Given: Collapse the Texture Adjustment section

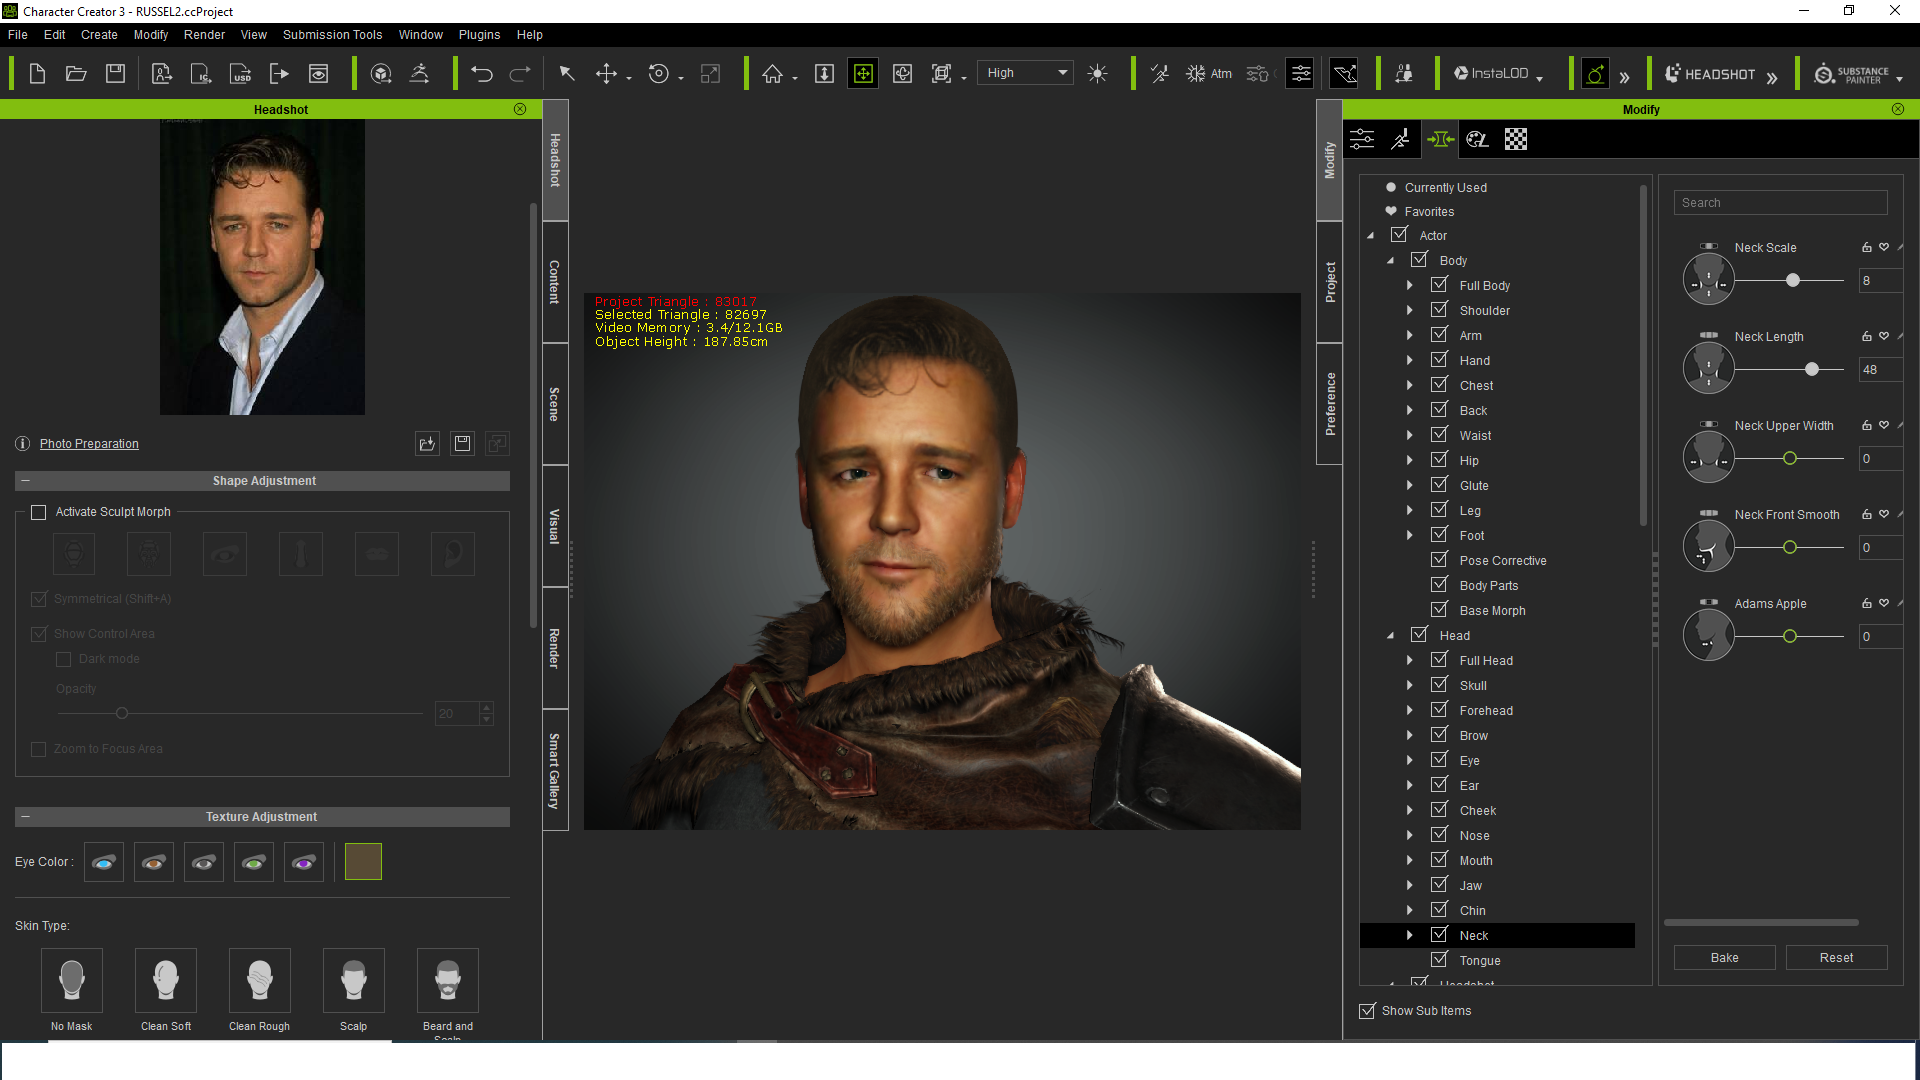Looking at the screenshot, I should point(25,817).
